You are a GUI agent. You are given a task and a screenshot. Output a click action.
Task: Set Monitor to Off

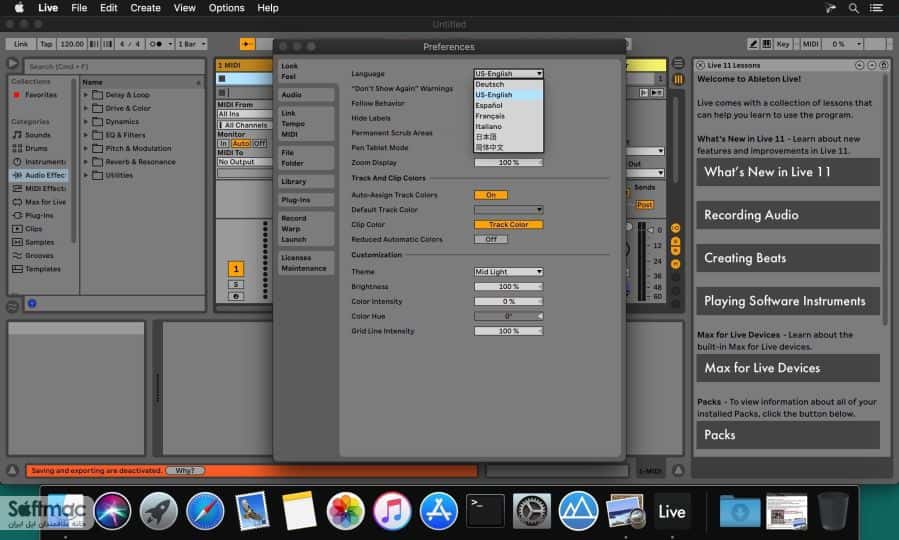pos(260,143)
